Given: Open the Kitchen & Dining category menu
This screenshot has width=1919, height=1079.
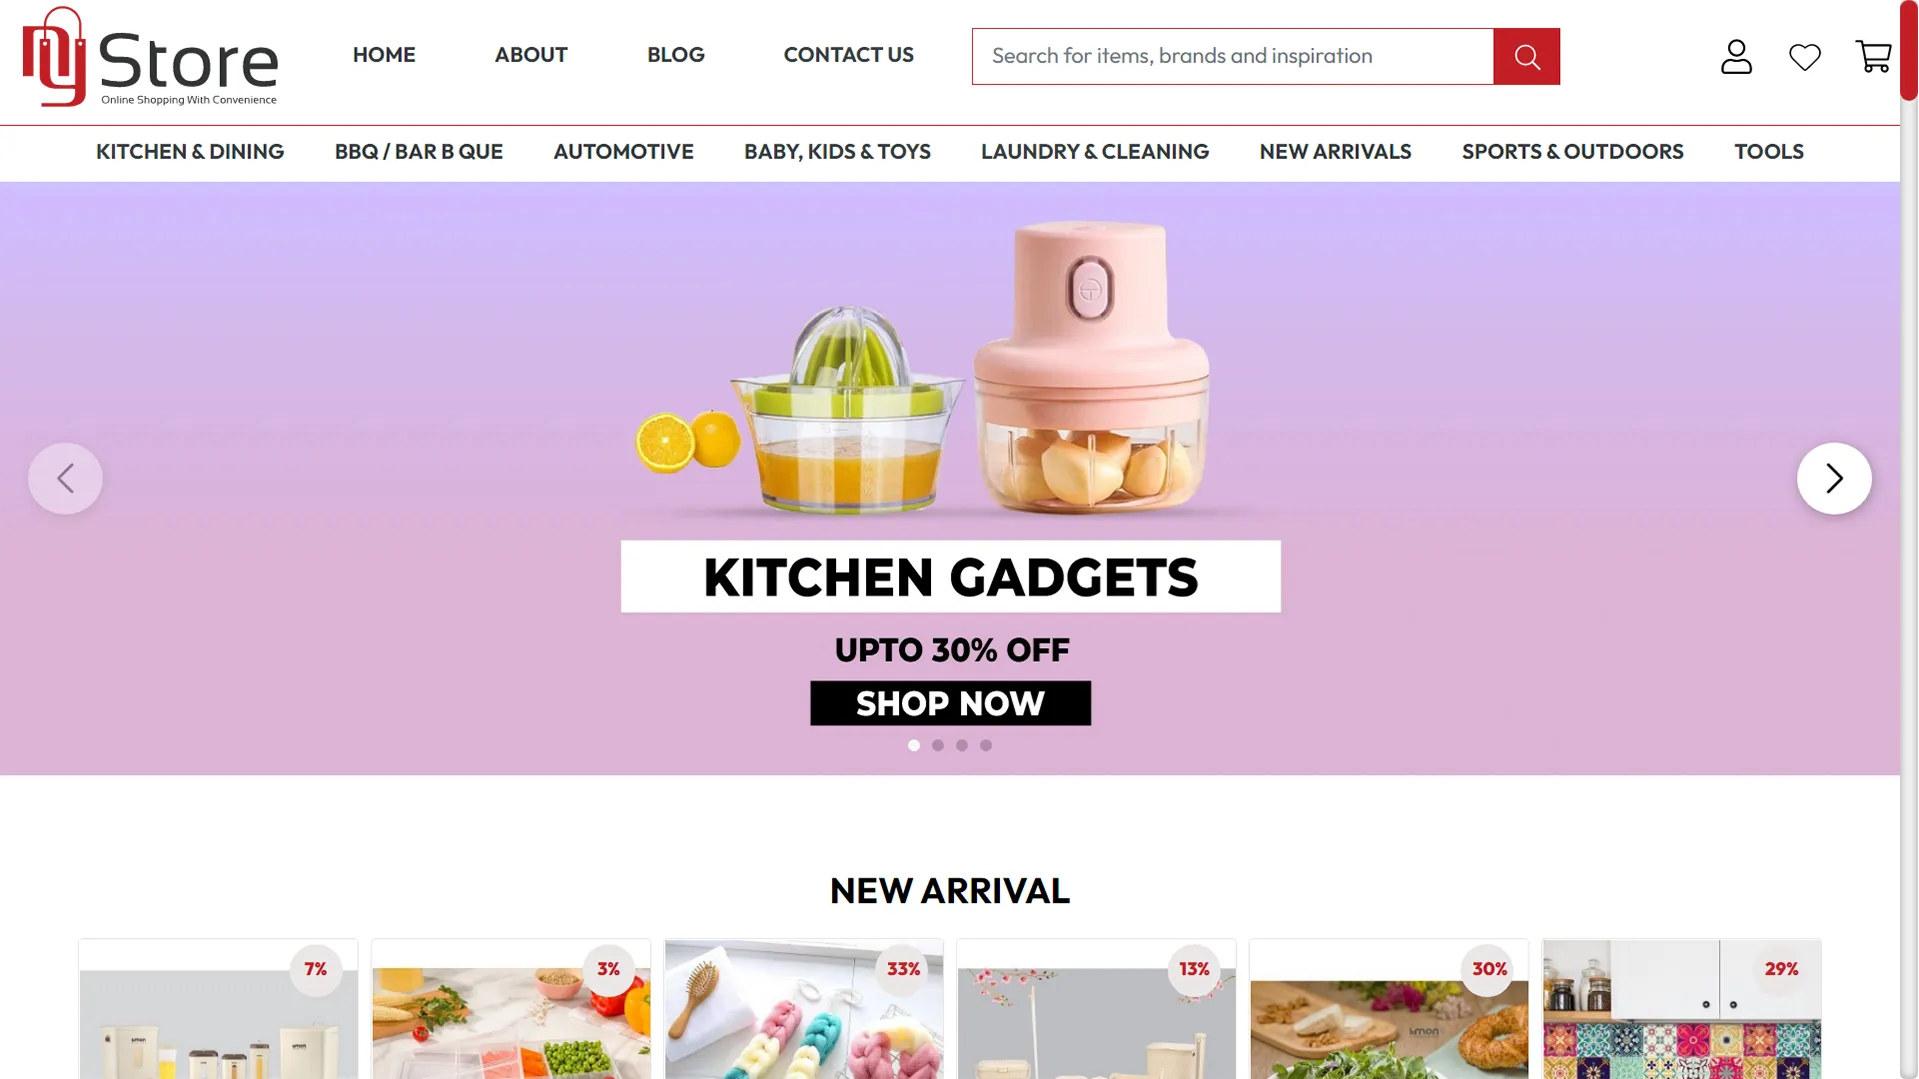Looking at the screenshot, I should [x=190, y=152].
